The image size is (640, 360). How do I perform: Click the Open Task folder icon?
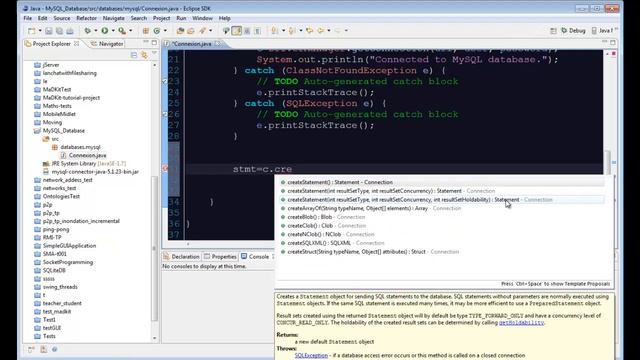tap(191, 31)
